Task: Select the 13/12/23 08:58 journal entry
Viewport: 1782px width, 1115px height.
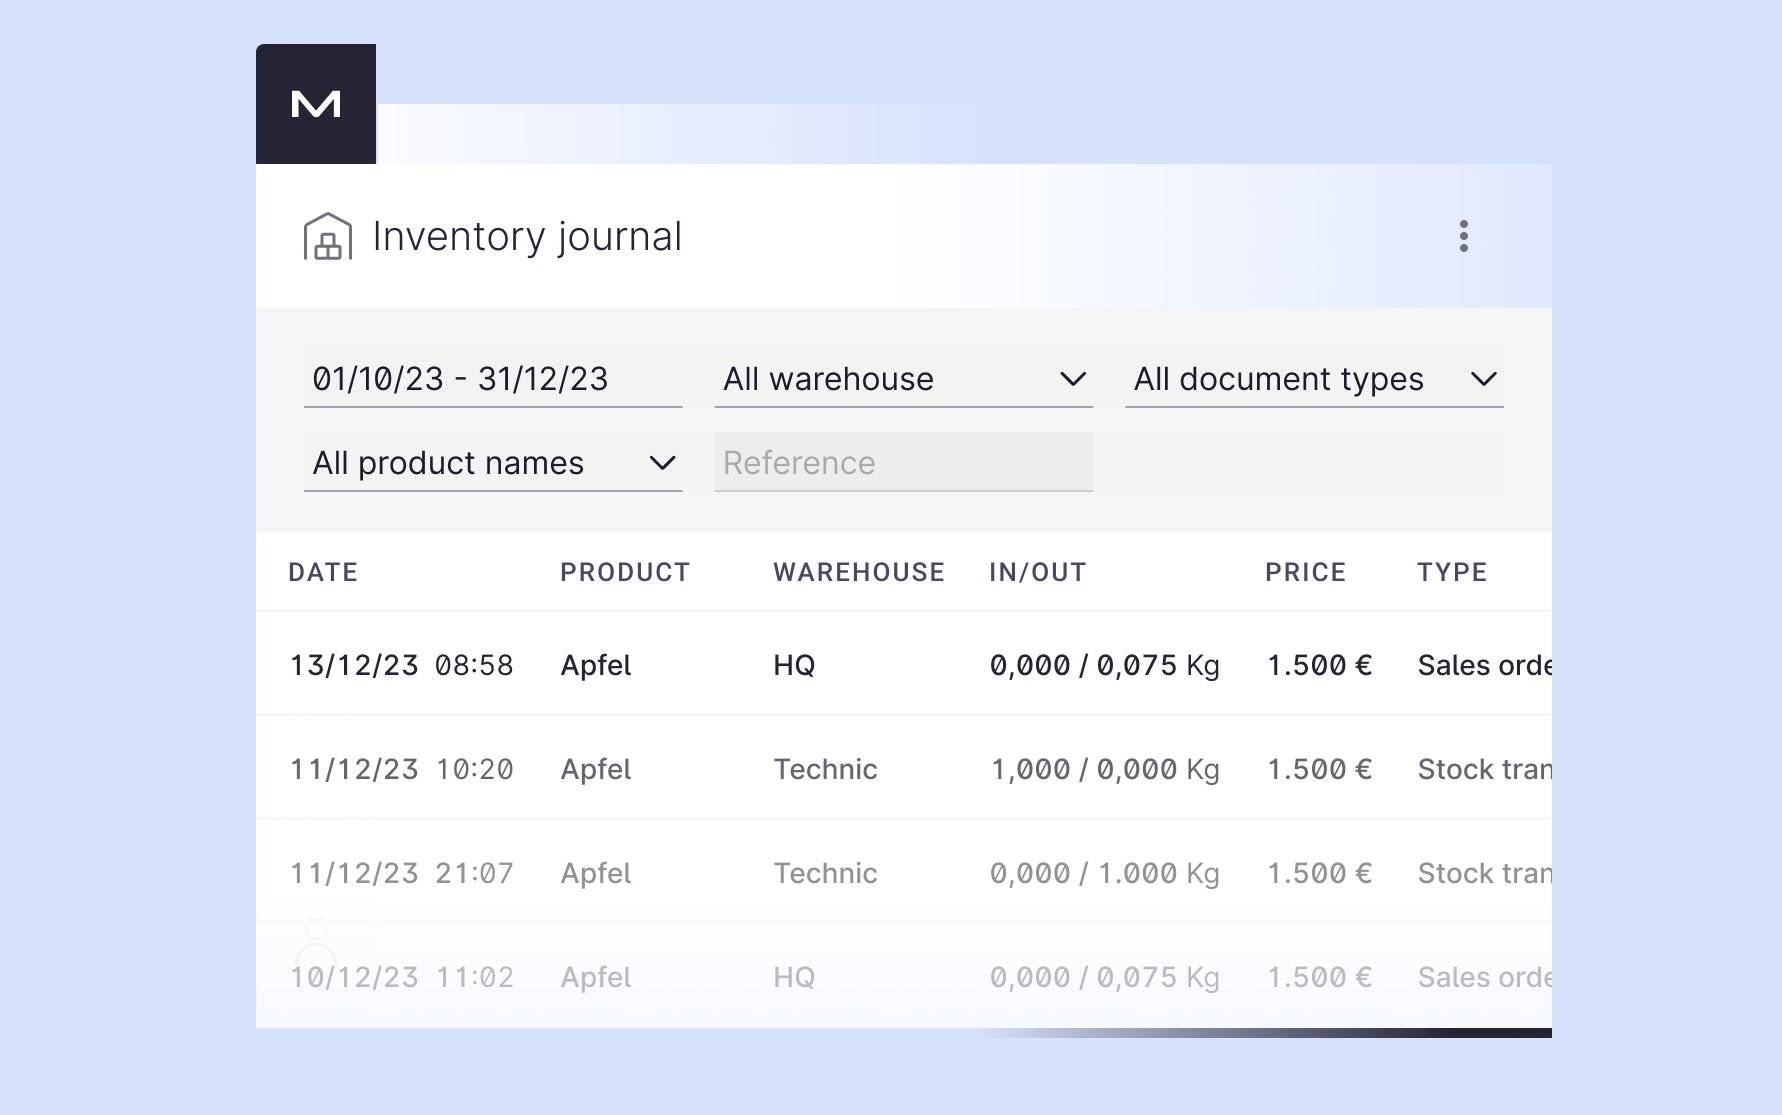Action: point(401,666)
